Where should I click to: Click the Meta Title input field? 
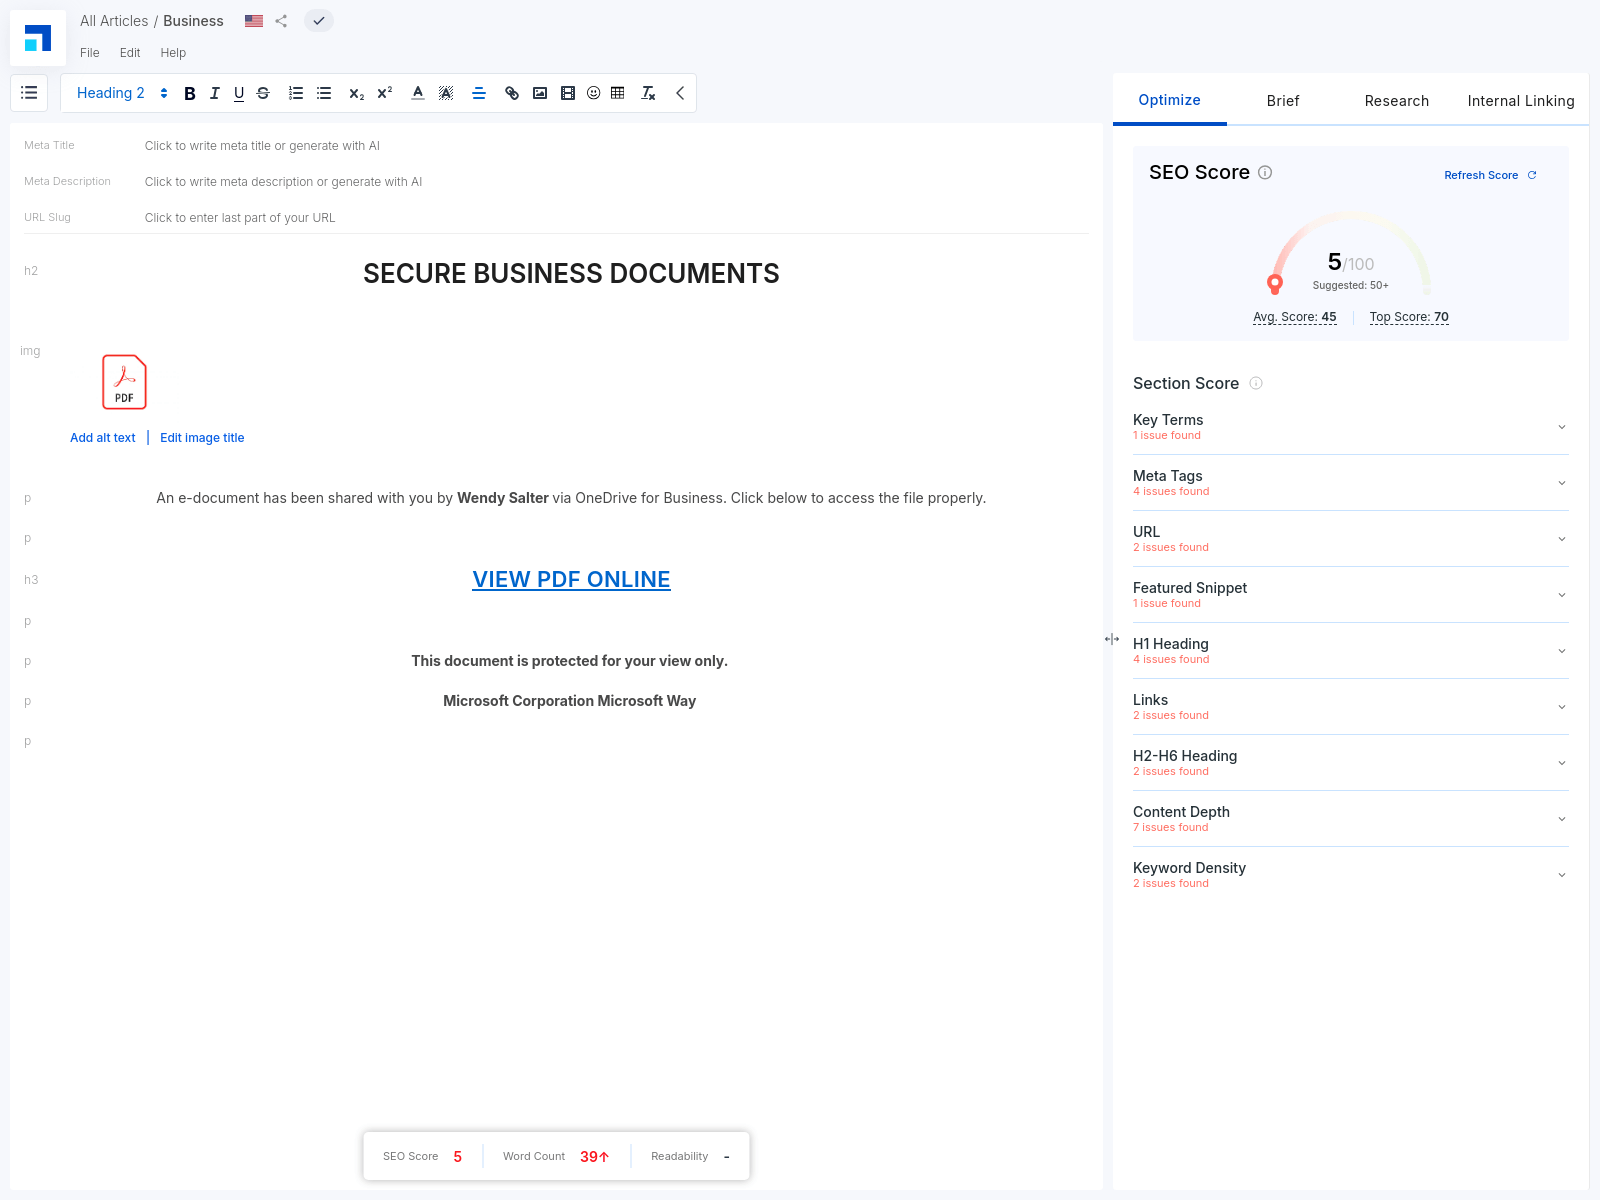tap(616, 146)
